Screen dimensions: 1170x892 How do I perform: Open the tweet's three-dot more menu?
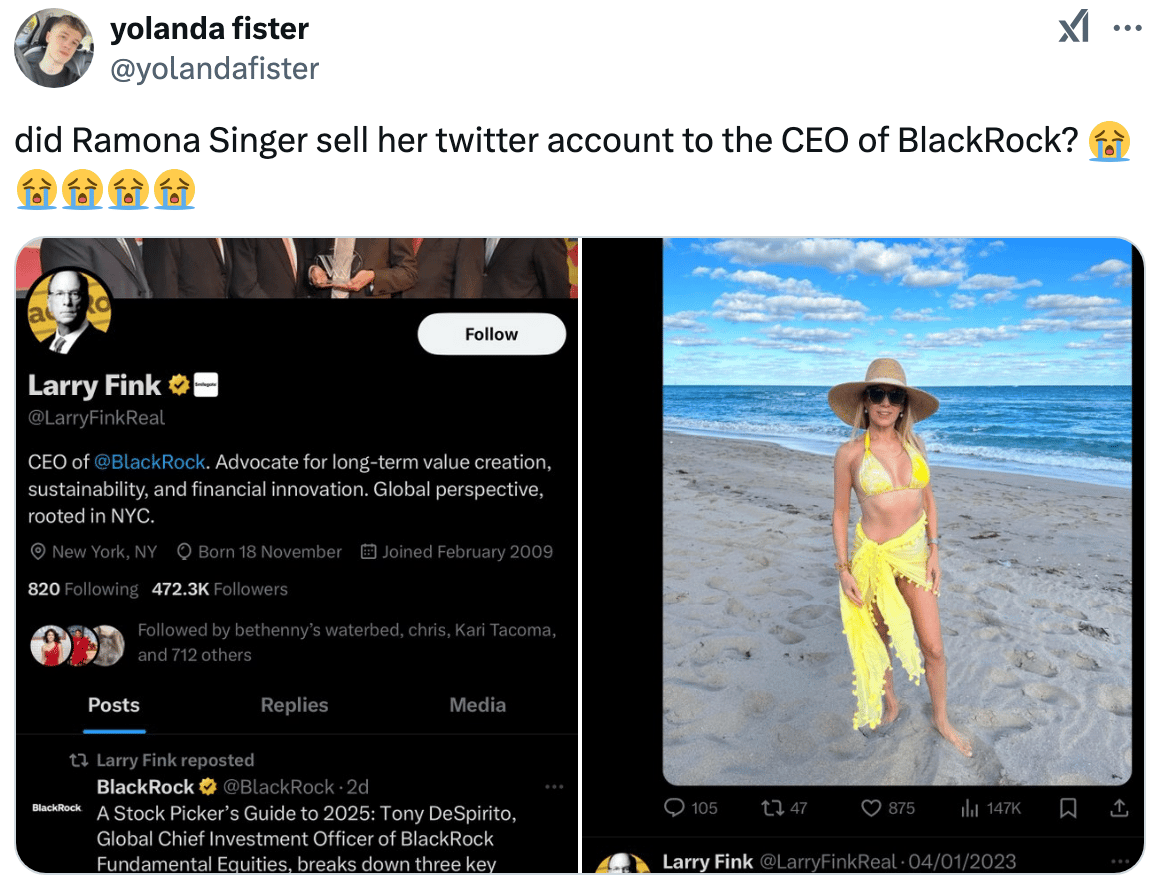click(x=1127, y=29)
